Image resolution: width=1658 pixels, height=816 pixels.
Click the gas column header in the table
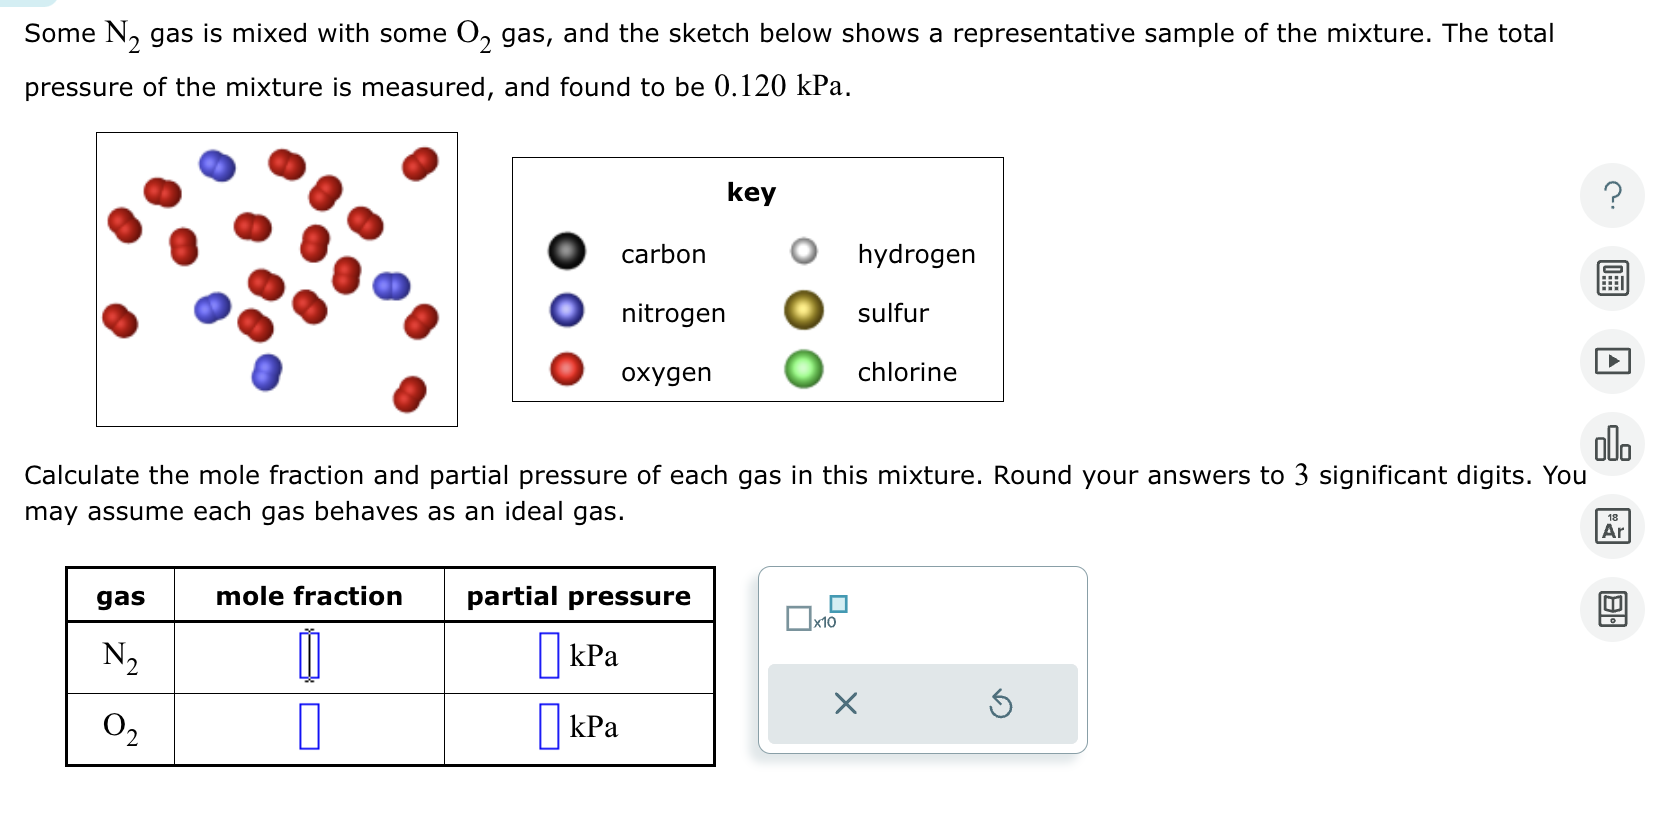click(x=119, y=596)
